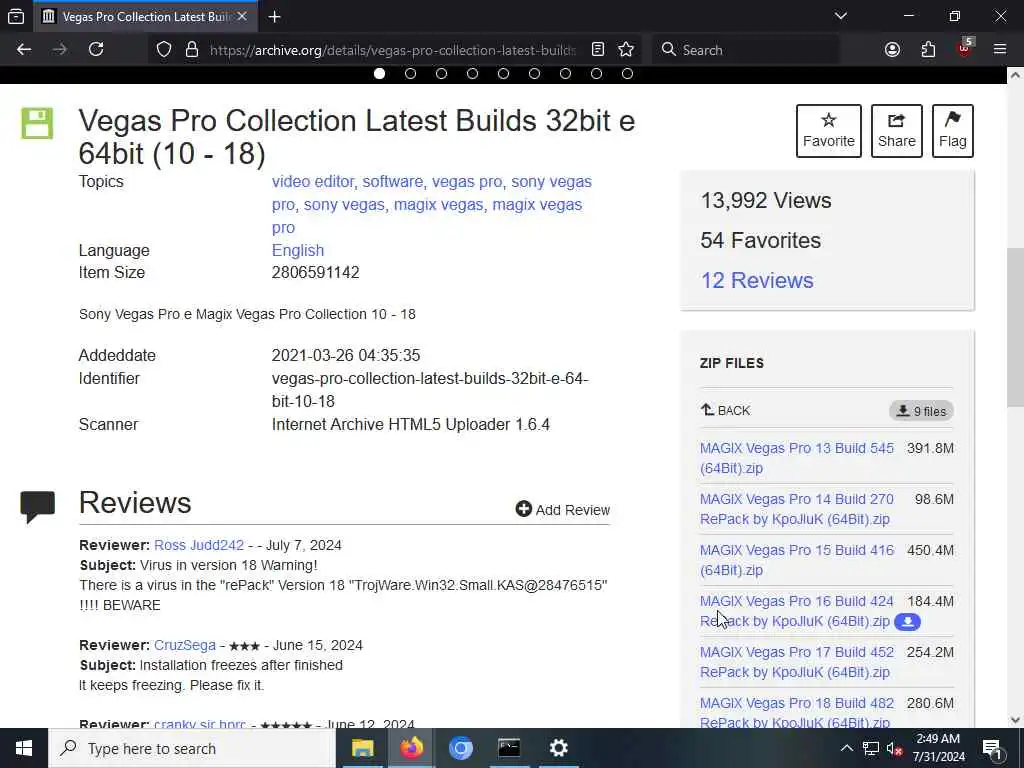Download MAGIX Vegas Pro 13 Build 545 zip

pos(797,458)
